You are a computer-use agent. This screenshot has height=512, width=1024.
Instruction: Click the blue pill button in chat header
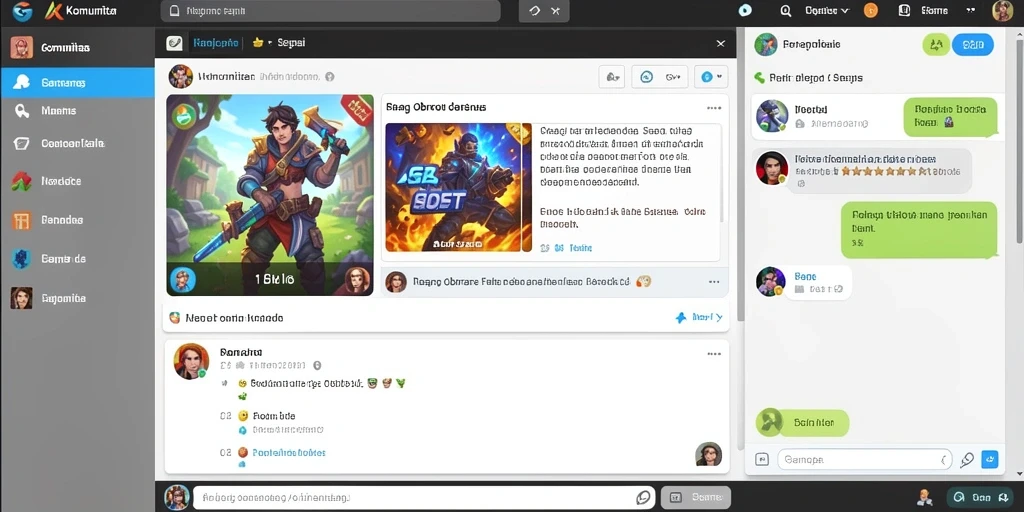973,44
